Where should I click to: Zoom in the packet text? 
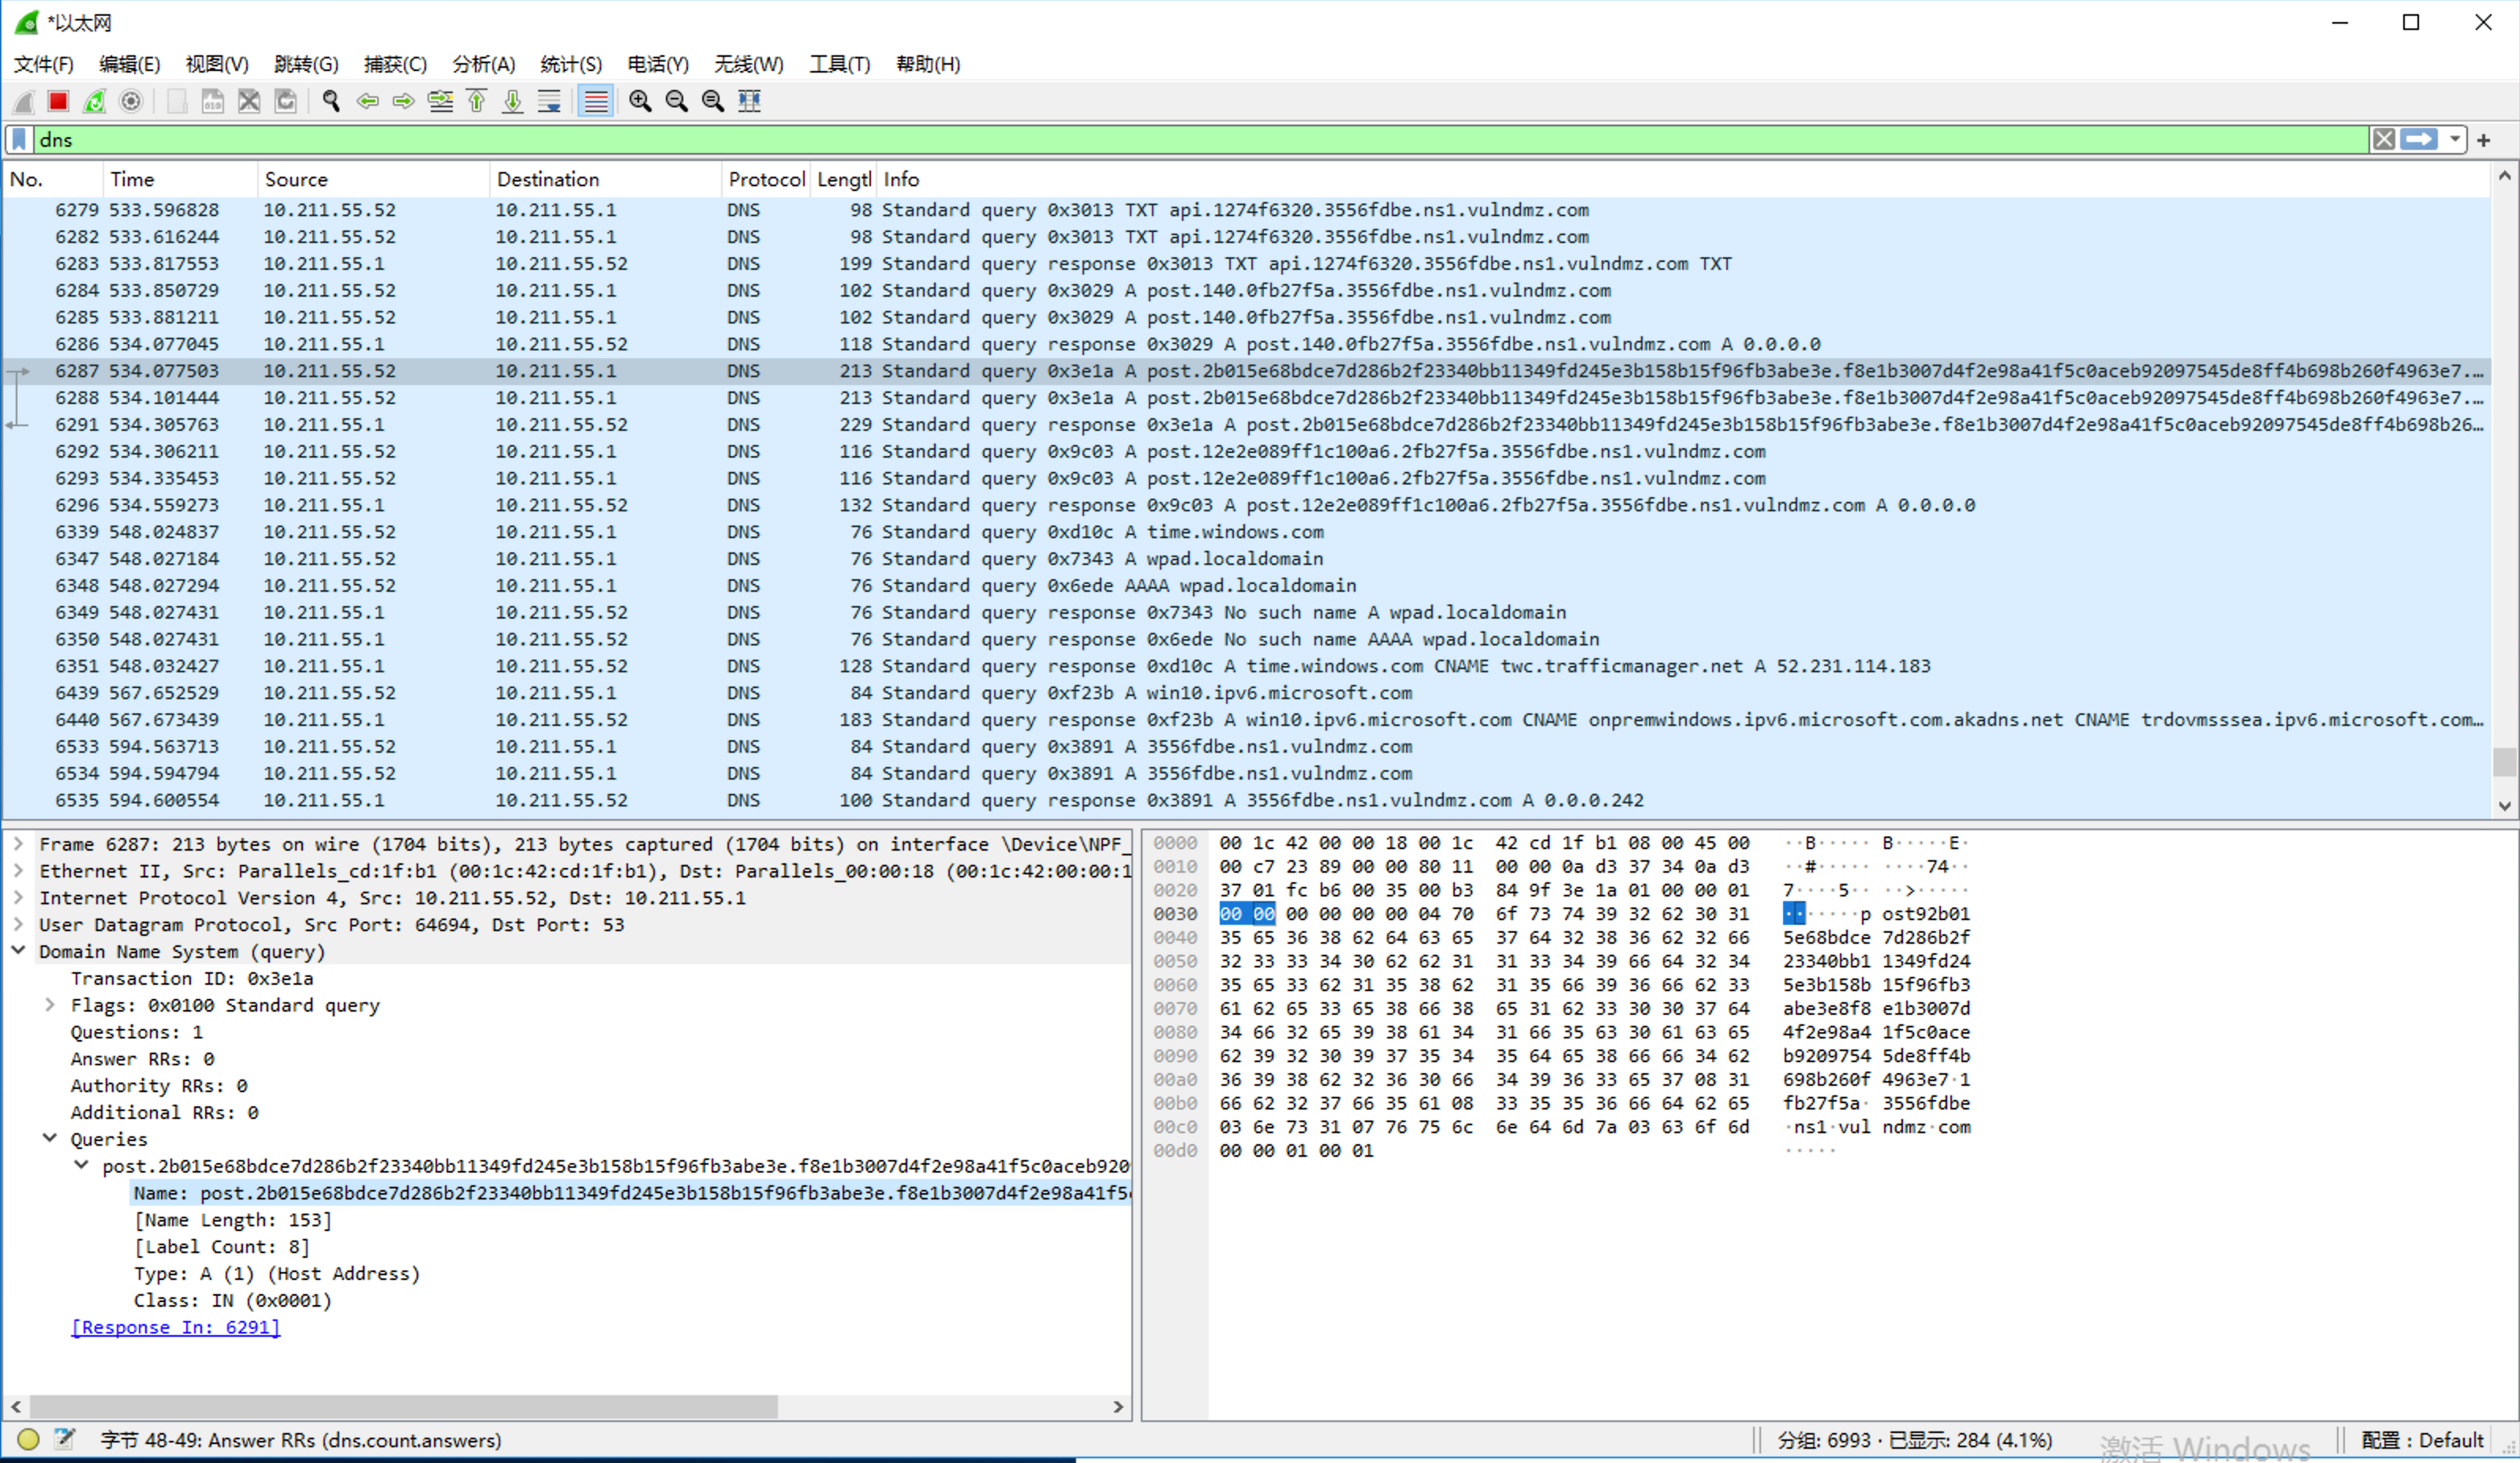coord(640,101)
